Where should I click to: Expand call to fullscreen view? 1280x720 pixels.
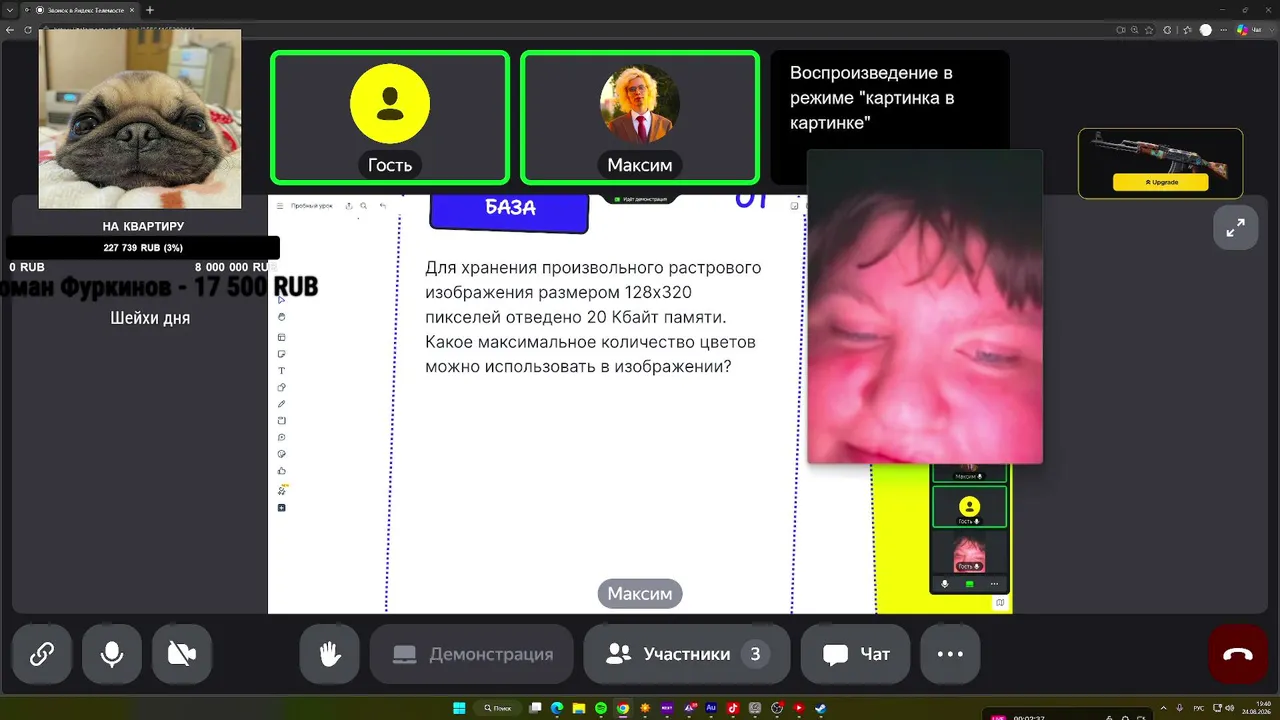[x=1236, y=228]
